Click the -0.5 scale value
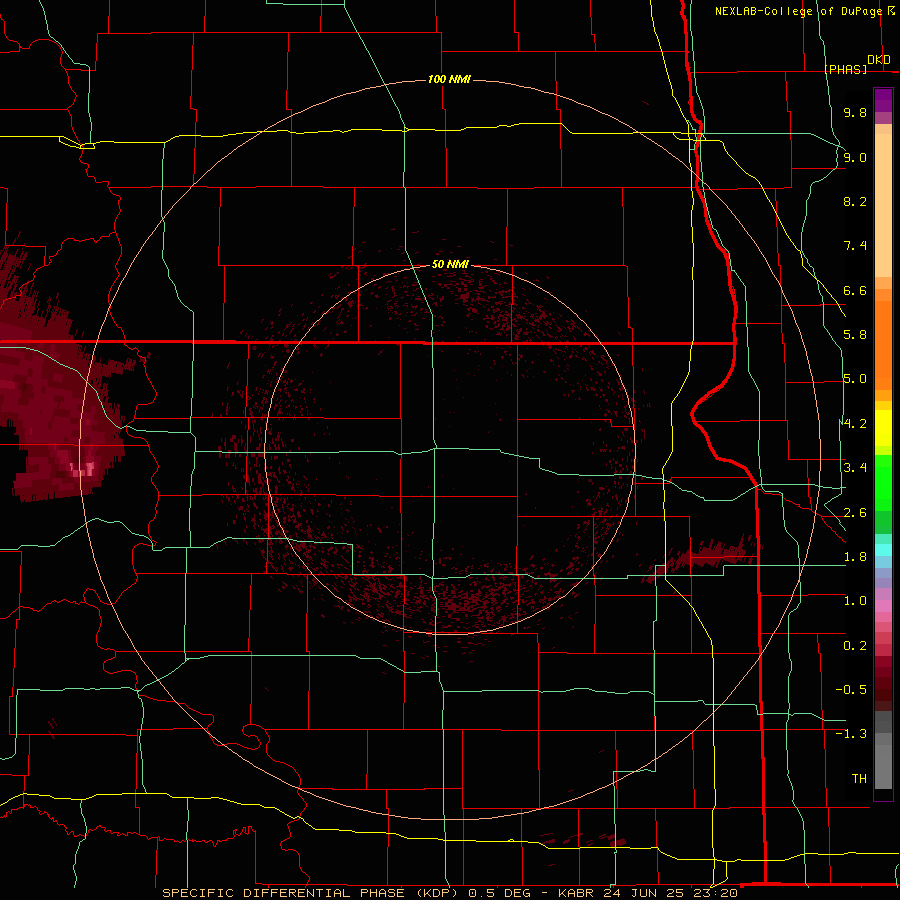 [851, 690]
